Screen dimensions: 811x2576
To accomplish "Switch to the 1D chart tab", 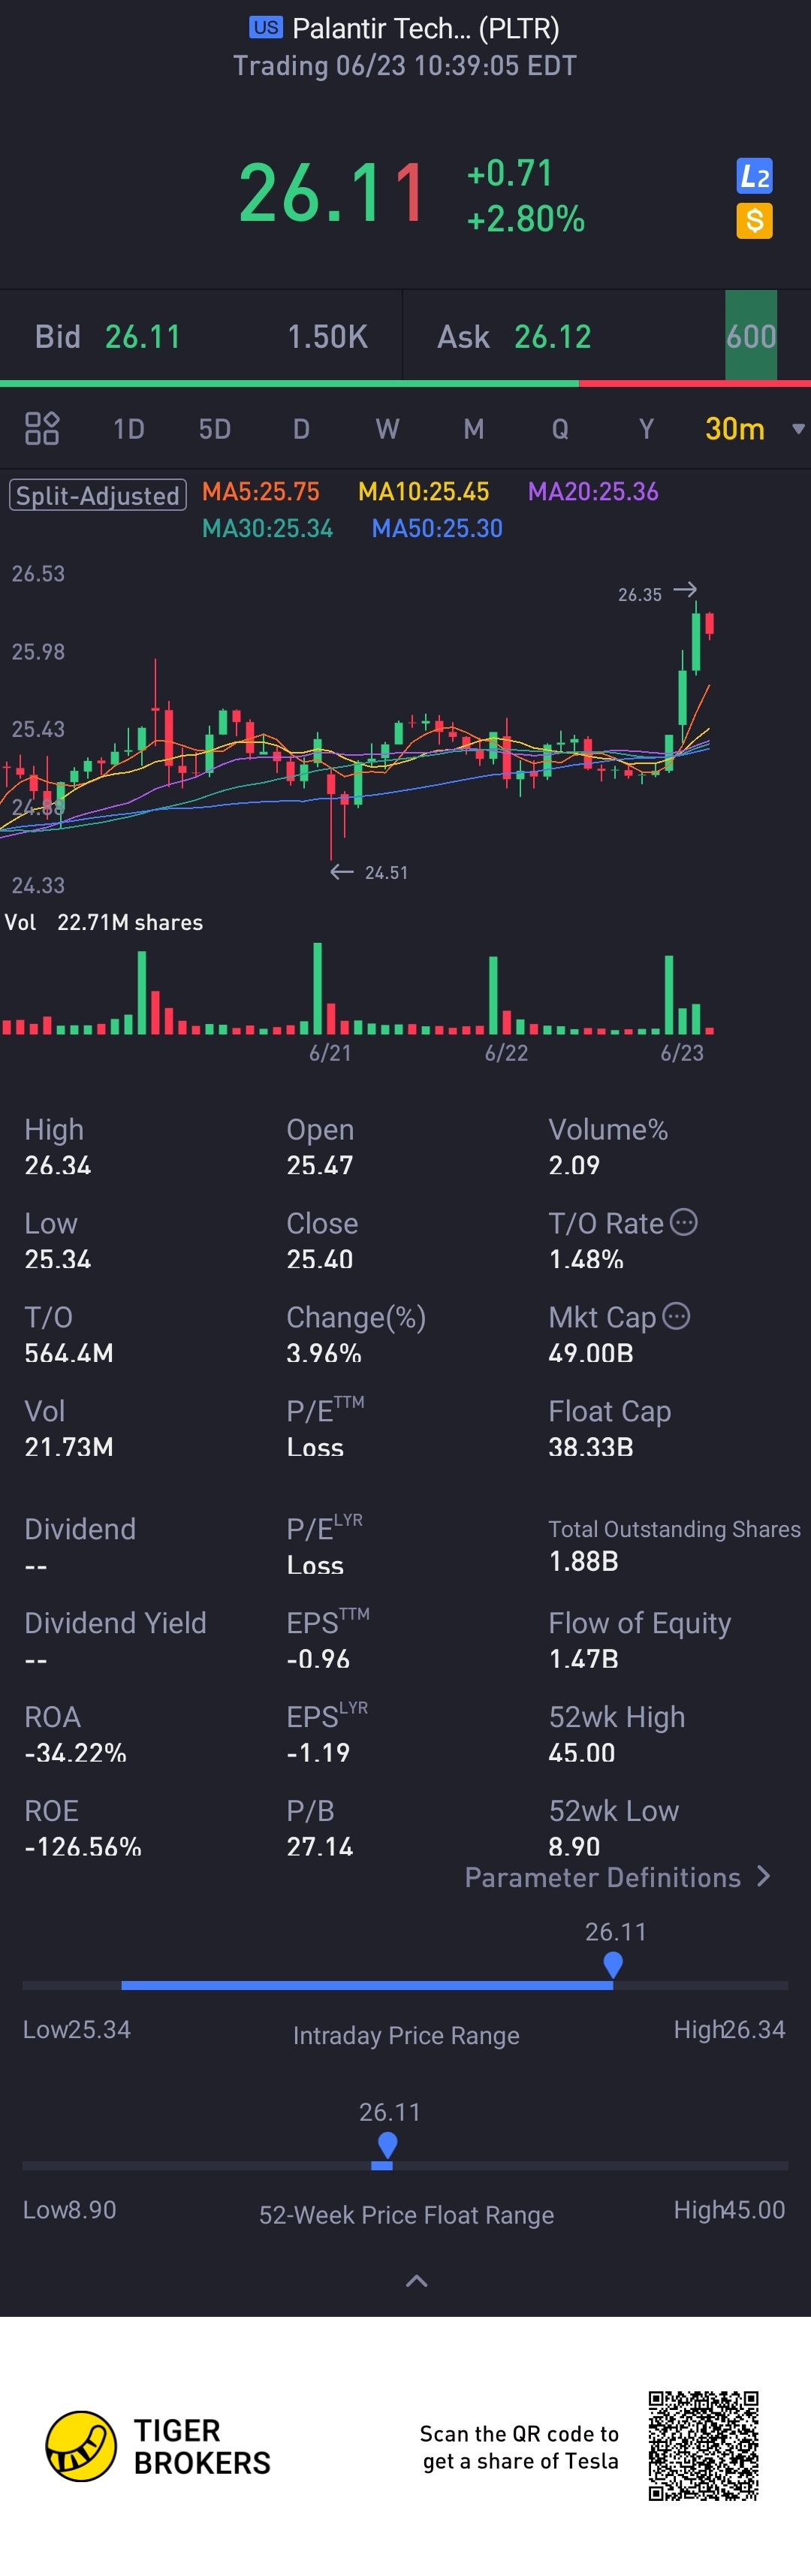I will [x=129, y=429].
